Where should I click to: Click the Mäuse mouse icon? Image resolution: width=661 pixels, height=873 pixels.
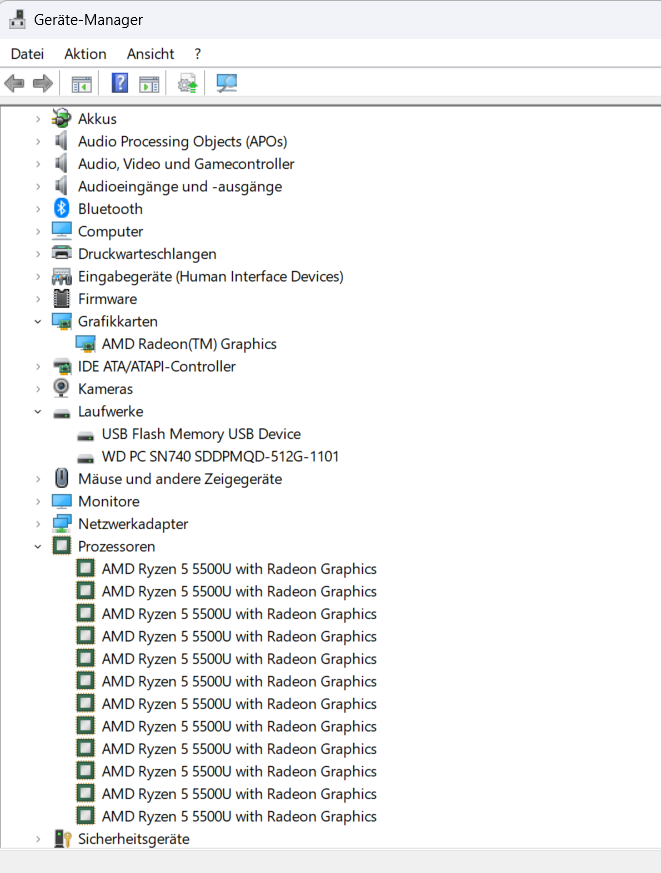(x=61, y=478)
